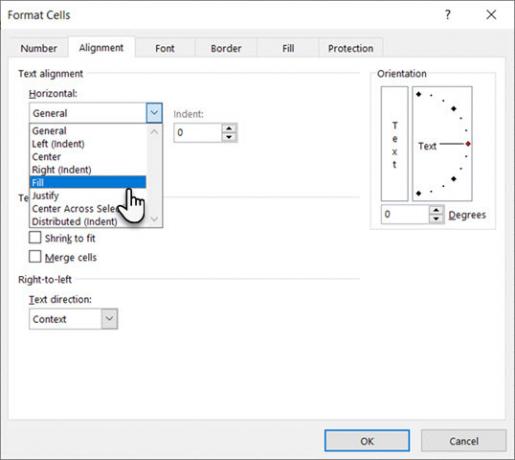Click the red diamond orientation marker
Screen dimensions: 515x460
click(468, 144)
